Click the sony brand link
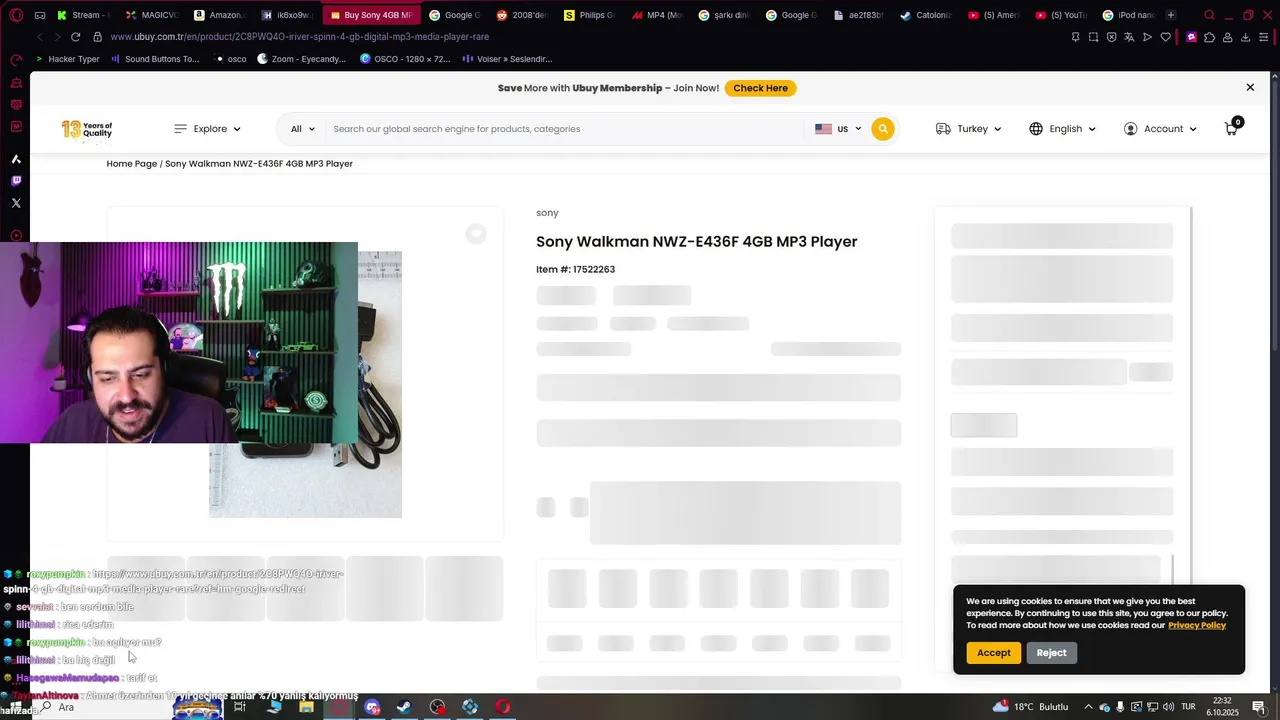Screen dimensions: 1280x720 tap(547, 213)
